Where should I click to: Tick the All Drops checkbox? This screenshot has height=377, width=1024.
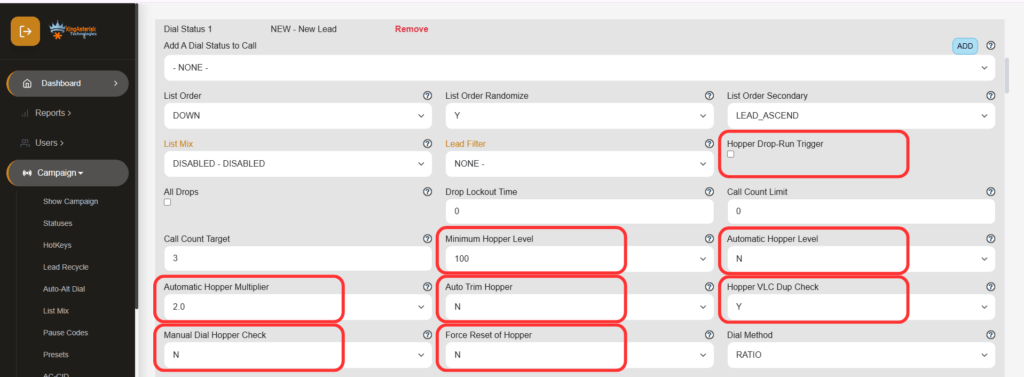click(x=167, y=203)
